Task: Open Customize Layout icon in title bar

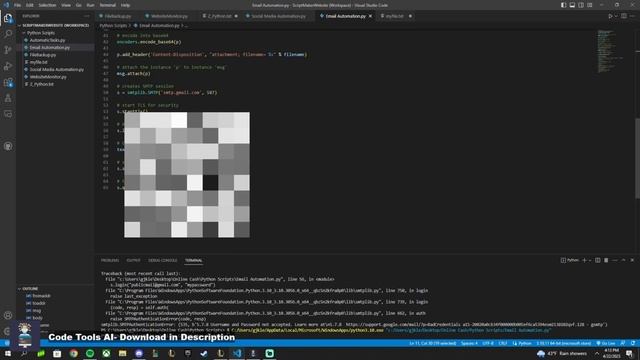Action: 590,5
